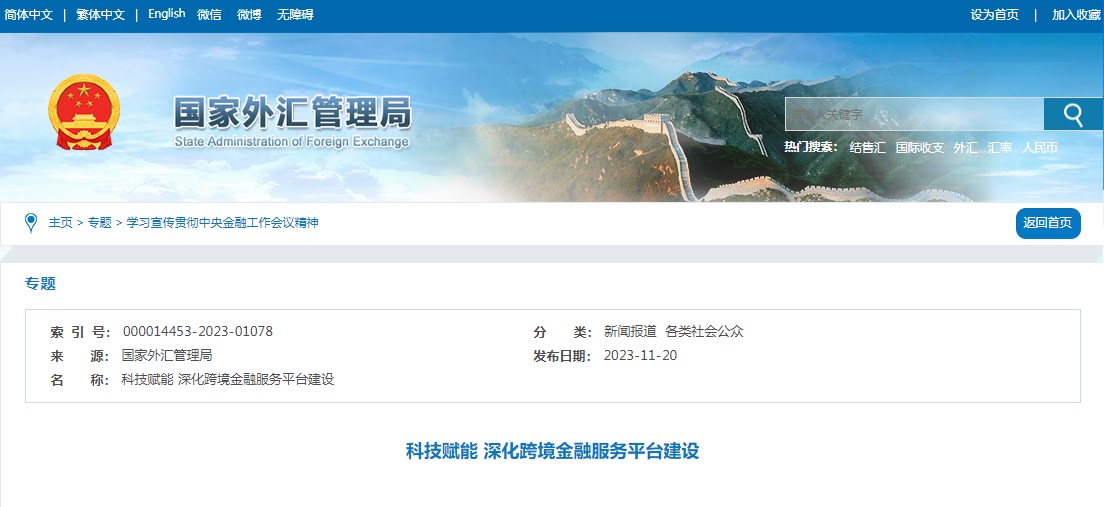Click 设为首页 in the top bar

(994, 15)
